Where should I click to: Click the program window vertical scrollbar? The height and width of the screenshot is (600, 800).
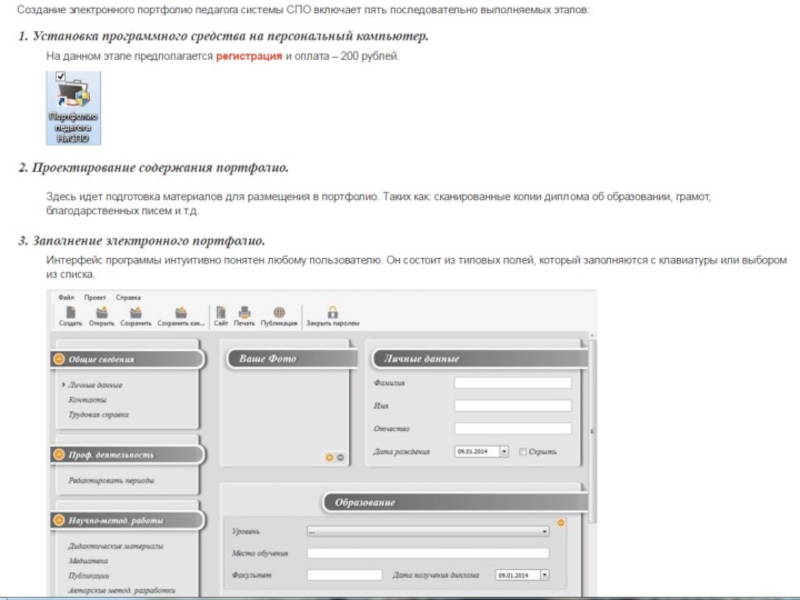pyautogui.click(x=592, y=431)
